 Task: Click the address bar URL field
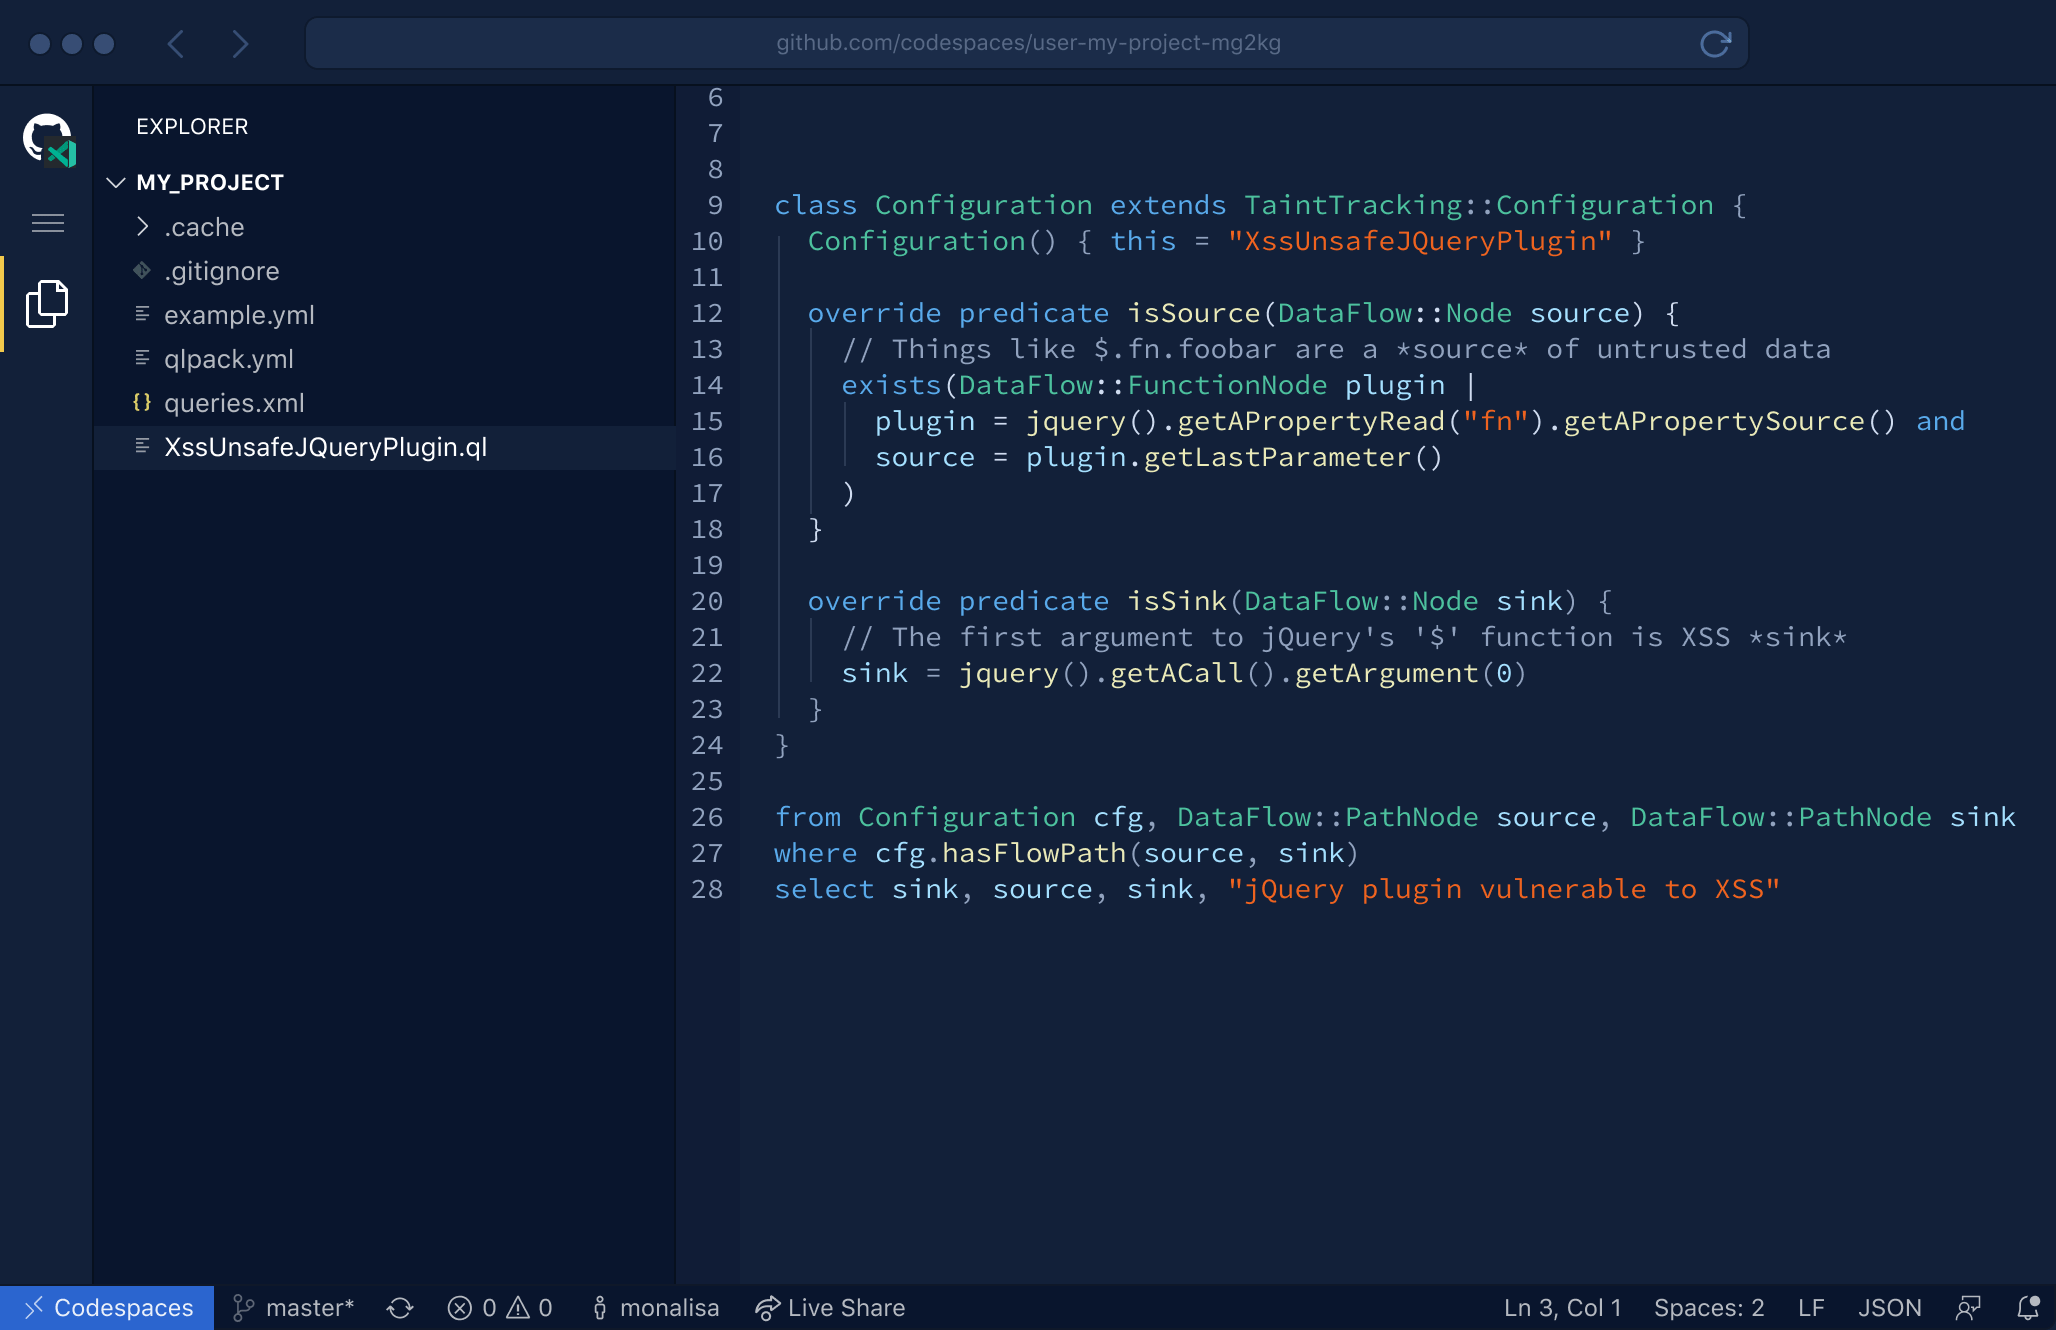tap(1027, 43)
